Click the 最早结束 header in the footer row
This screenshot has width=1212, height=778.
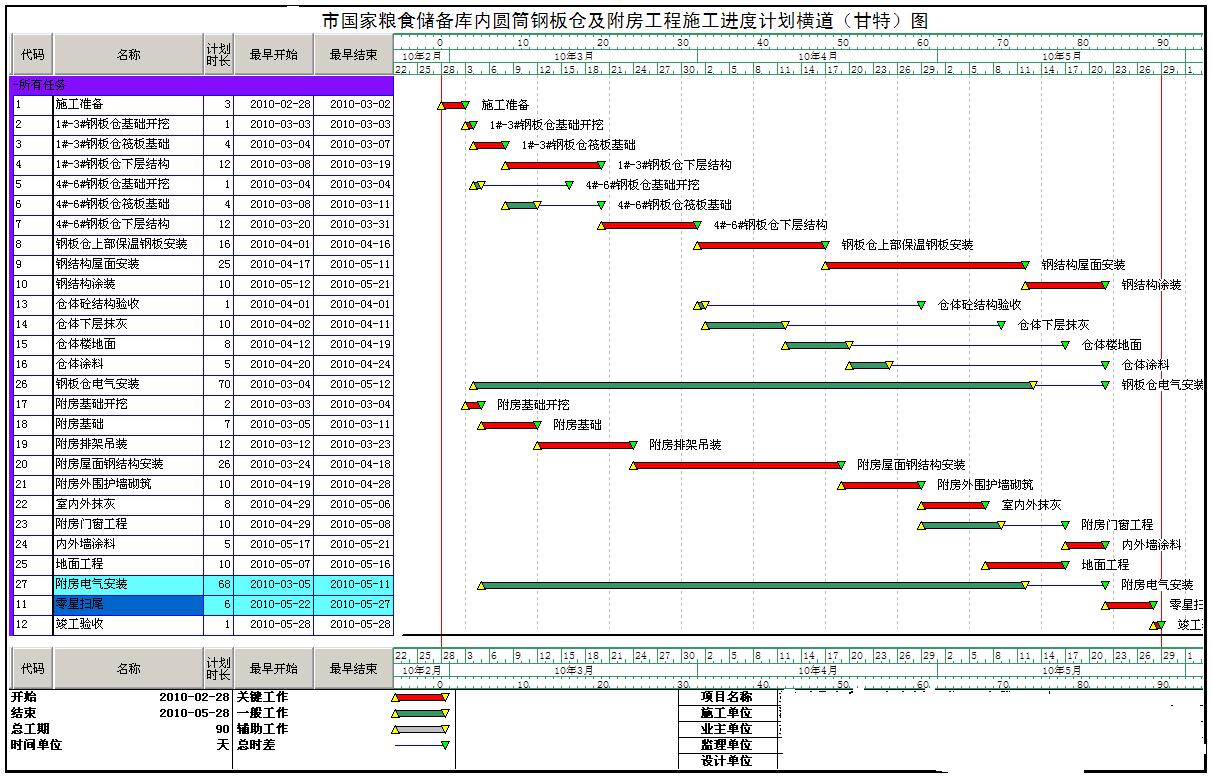[x=353, y=668]
